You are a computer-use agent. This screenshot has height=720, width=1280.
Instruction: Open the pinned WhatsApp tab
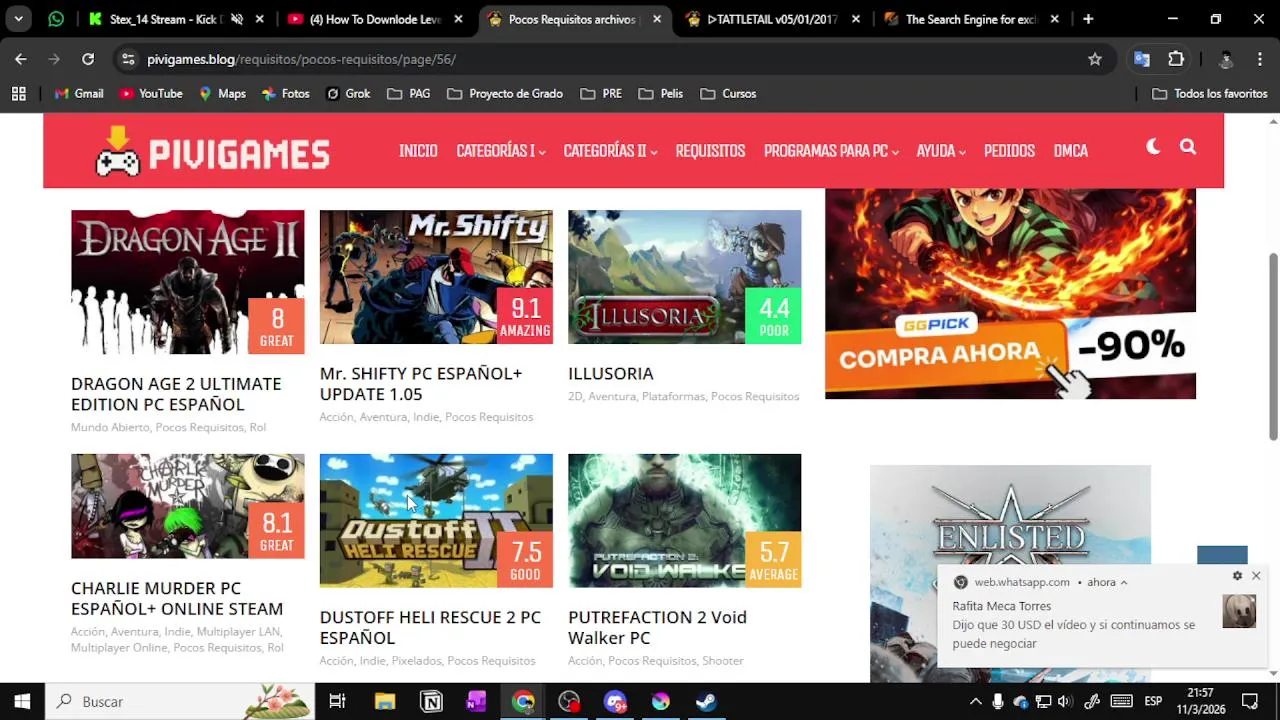[56, 19]
